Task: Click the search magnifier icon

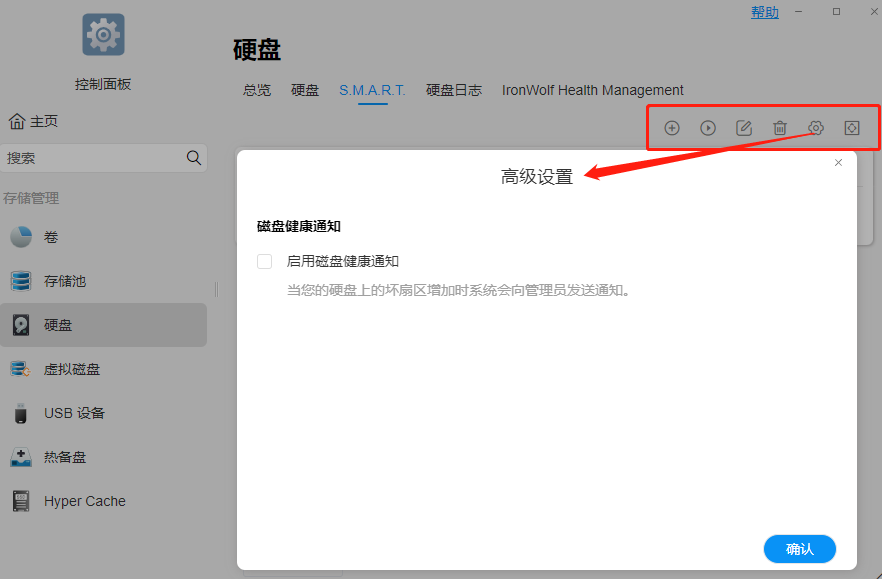Action: pos(194,158)
